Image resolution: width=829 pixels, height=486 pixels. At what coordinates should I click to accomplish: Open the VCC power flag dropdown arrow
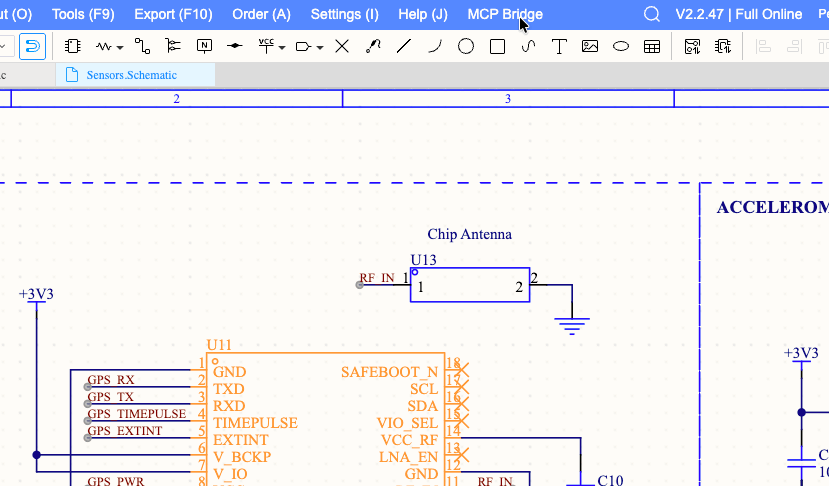point(282,48)
